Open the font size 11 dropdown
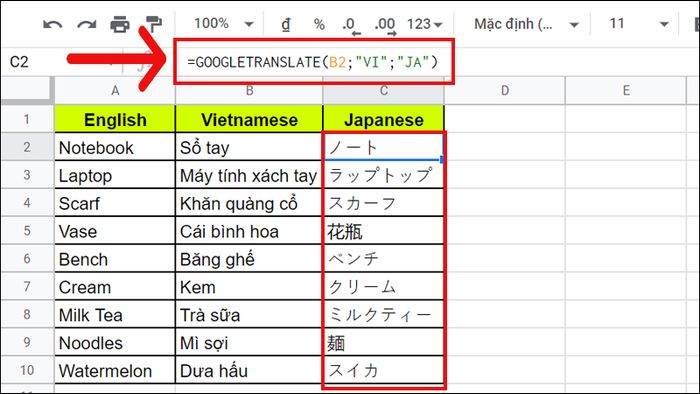The height and width of the screenshot is (394, 700). point(639,24)
